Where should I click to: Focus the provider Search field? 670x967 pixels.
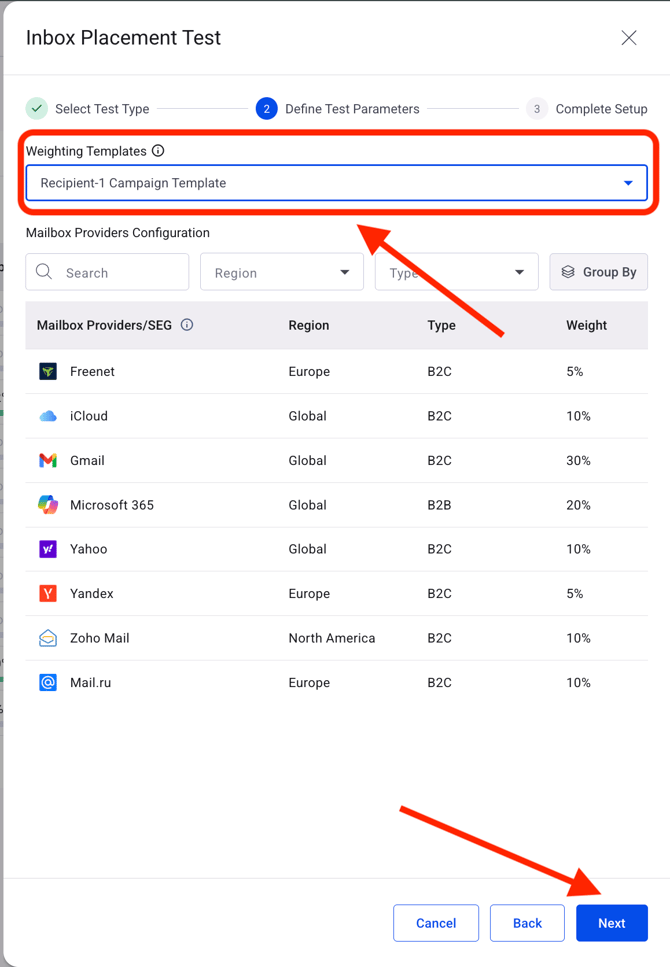(120, 272)
